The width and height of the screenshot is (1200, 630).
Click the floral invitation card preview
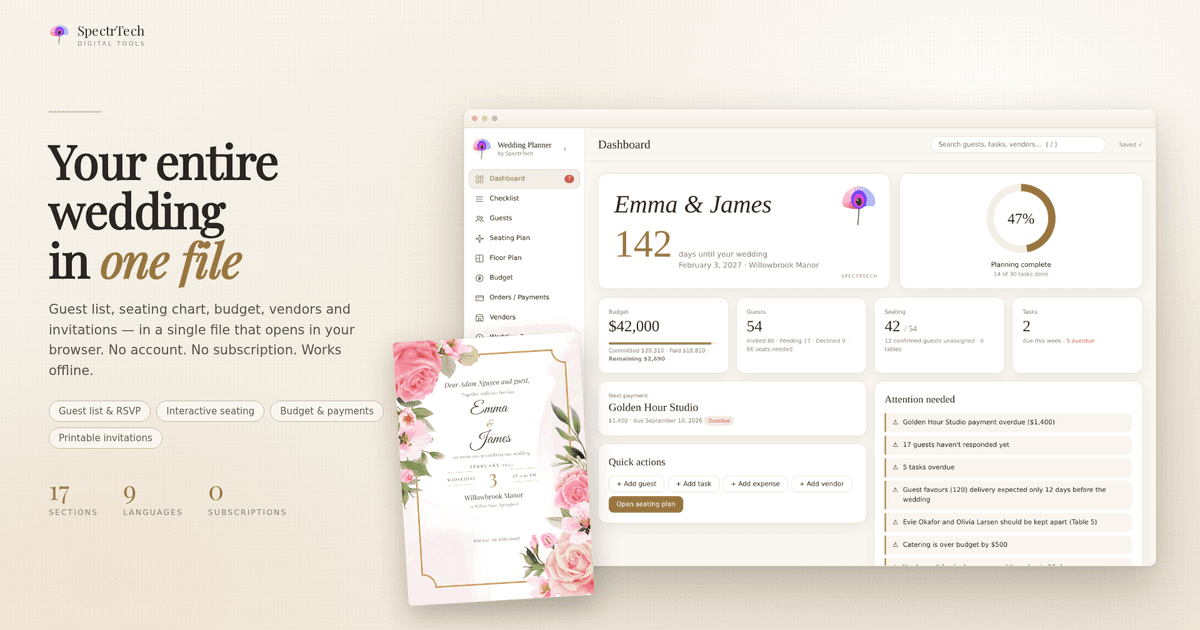pyautogui.click(x=493, y=467)
